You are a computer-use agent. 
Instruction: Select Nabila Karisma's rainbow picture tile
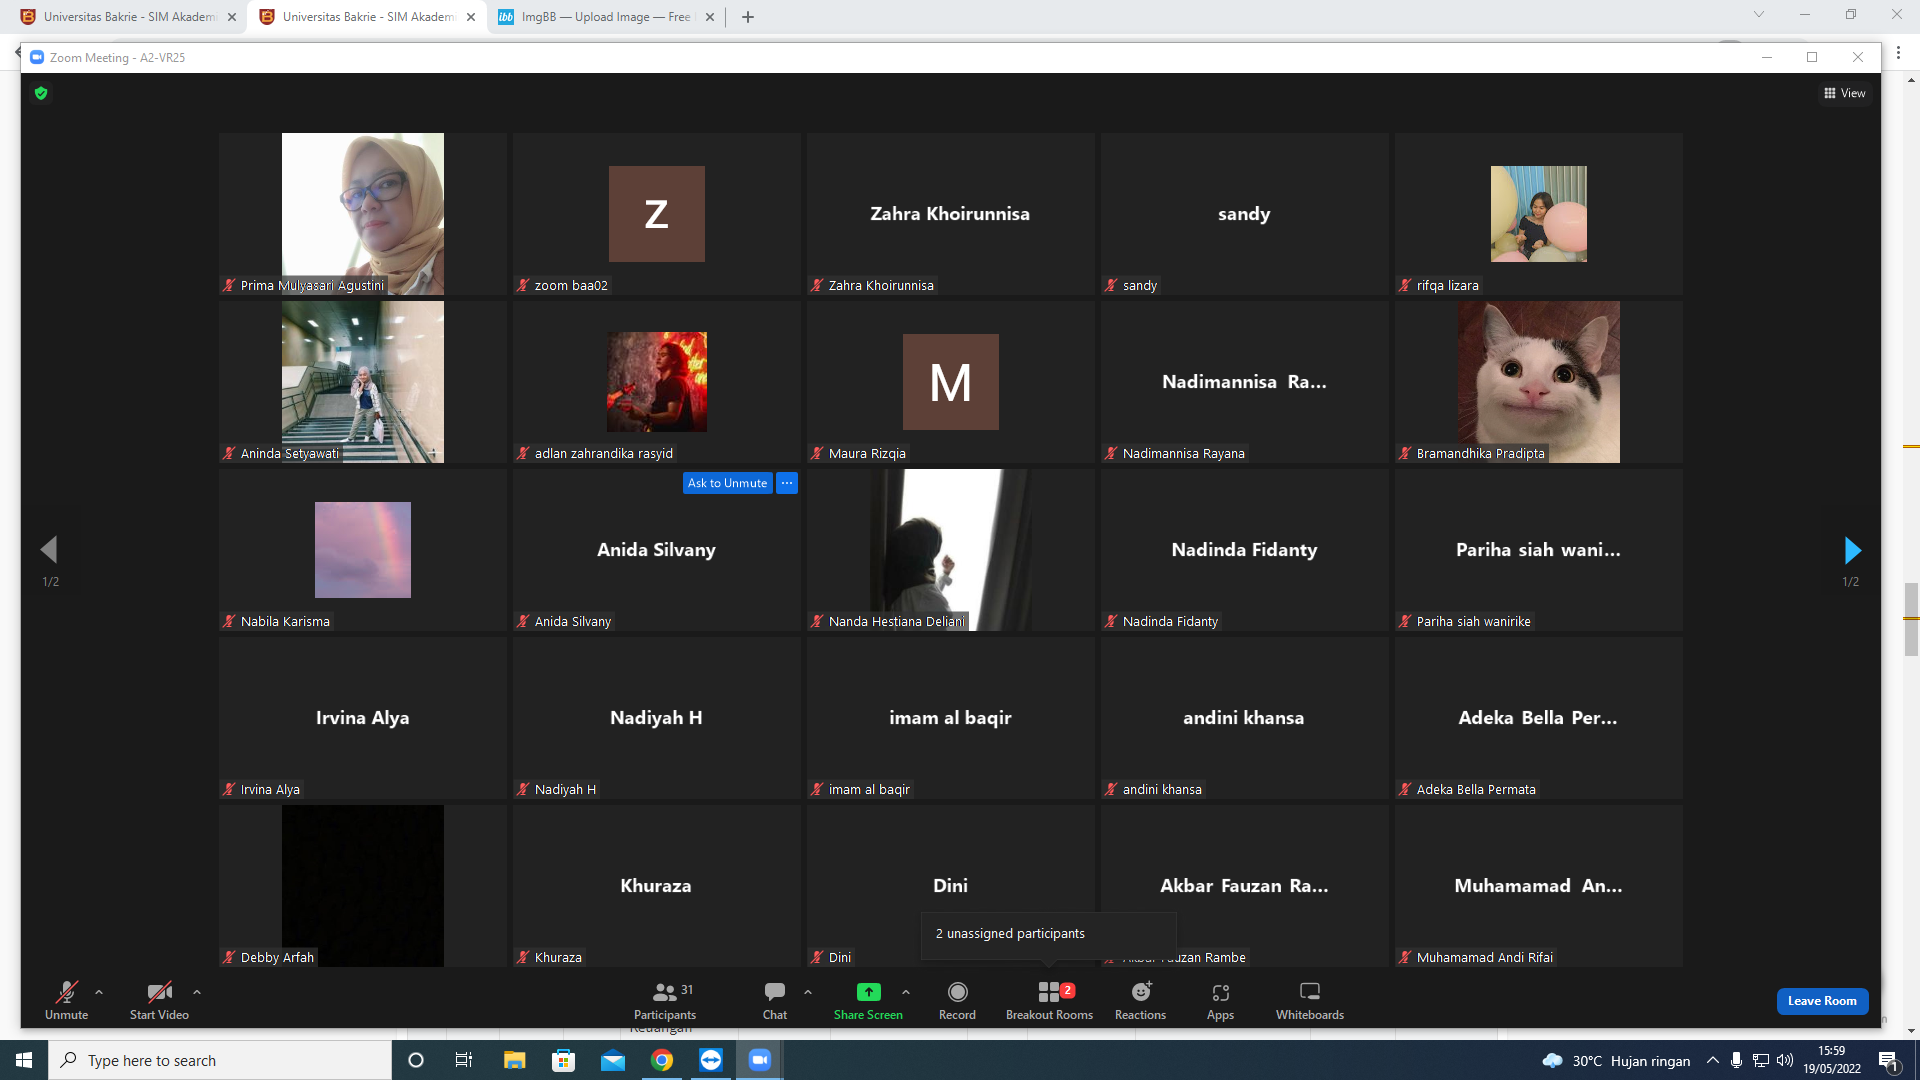pos(363,550)
